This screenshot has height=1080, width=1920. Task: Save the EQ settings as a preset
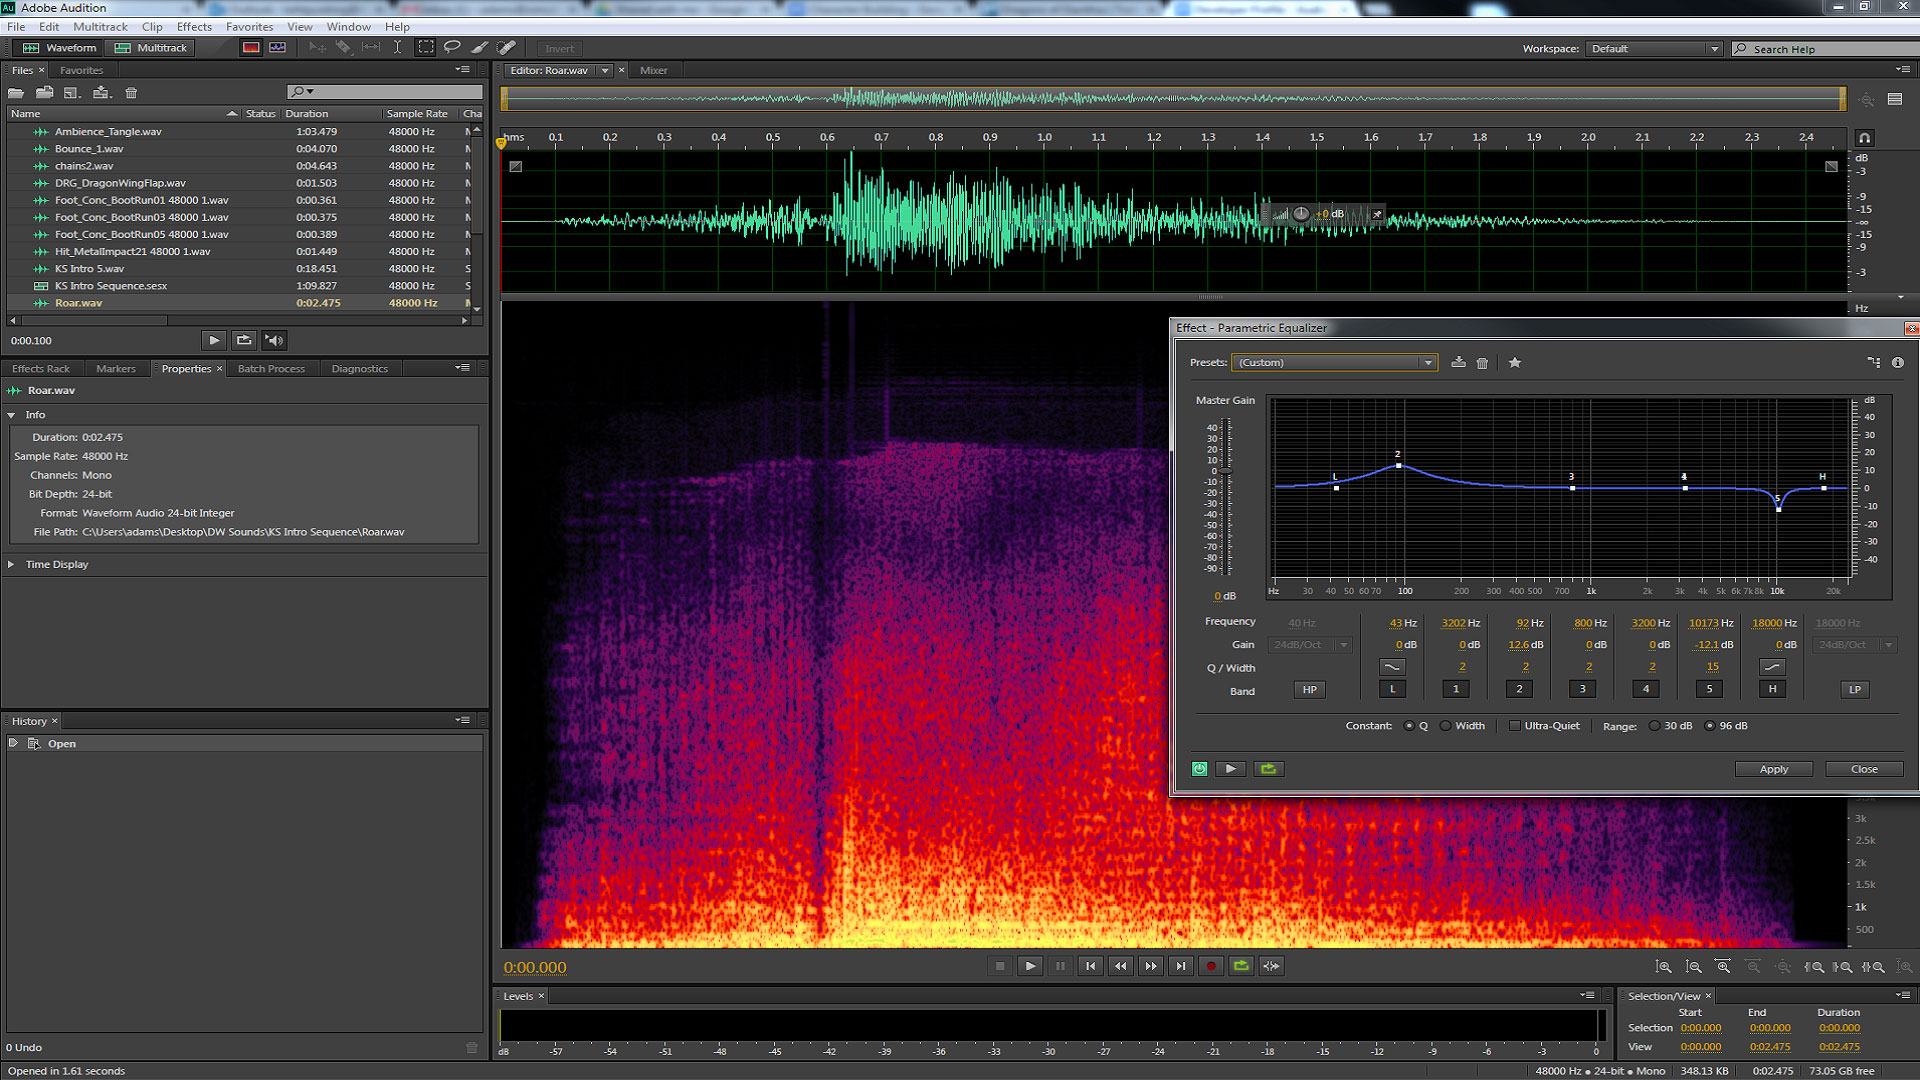coord(1459,363)
